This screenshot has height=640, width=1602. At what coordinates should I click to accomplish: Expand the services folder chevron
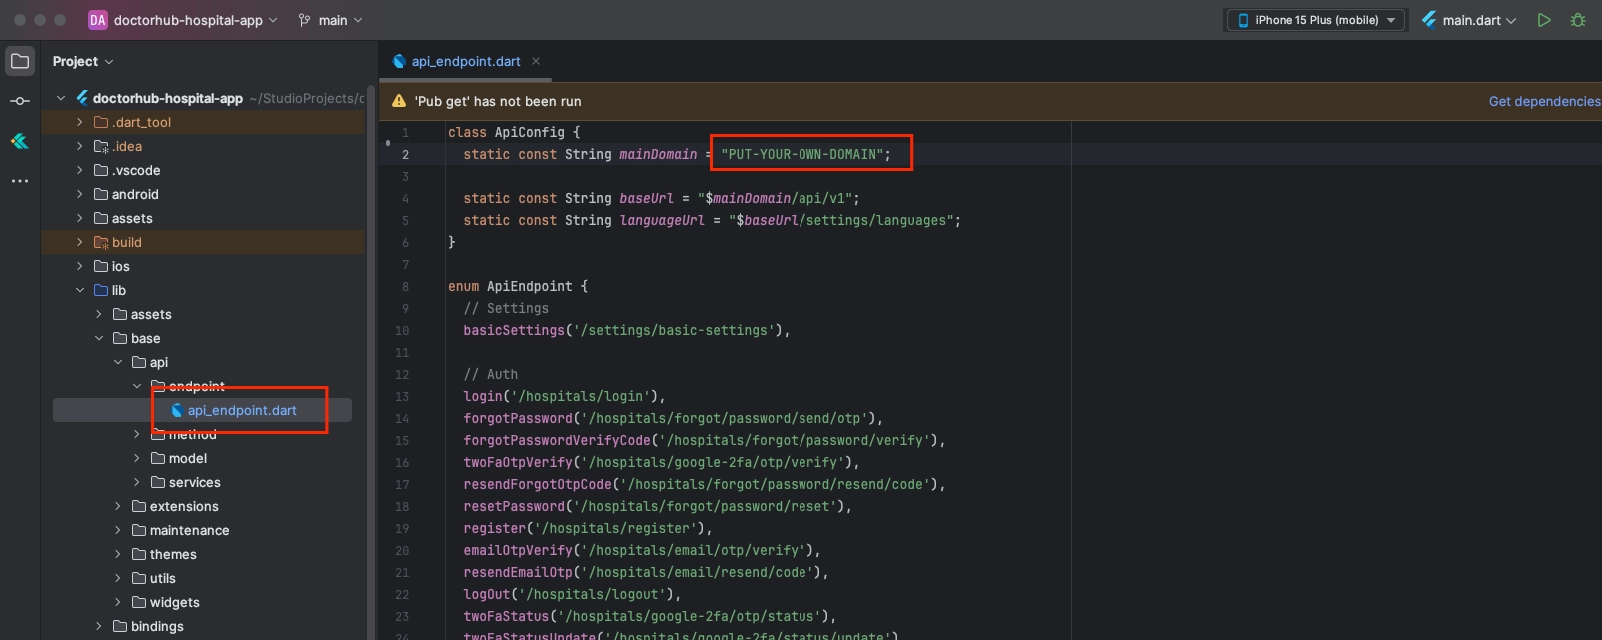137,482
